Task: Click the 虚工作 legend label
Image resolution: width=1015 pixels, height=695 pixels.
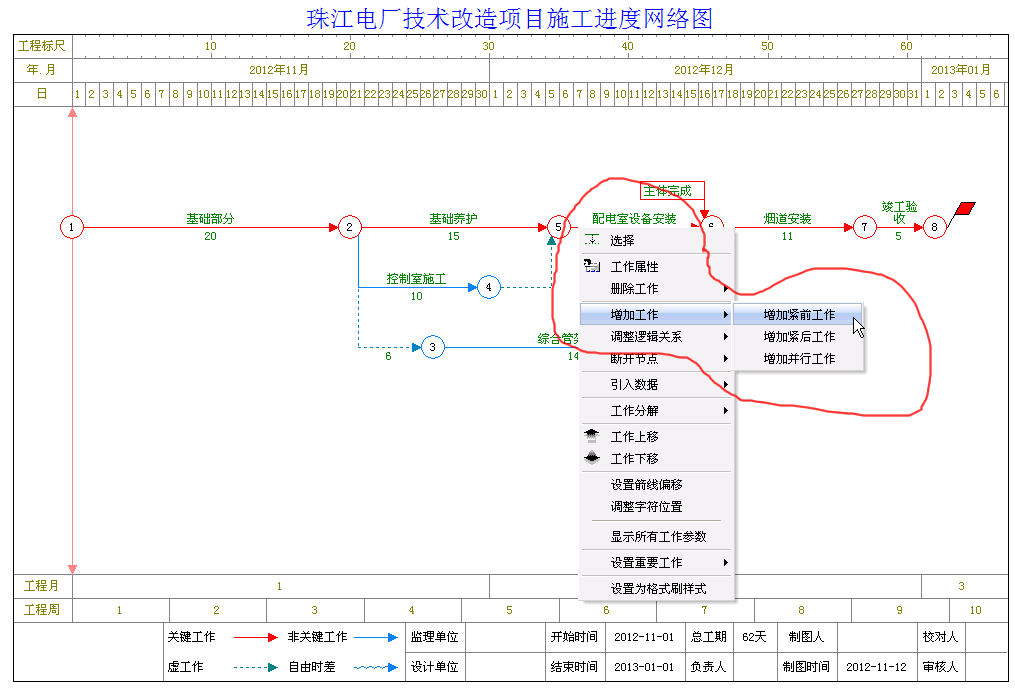Action: pyautogui.click(x=185, y=667)
